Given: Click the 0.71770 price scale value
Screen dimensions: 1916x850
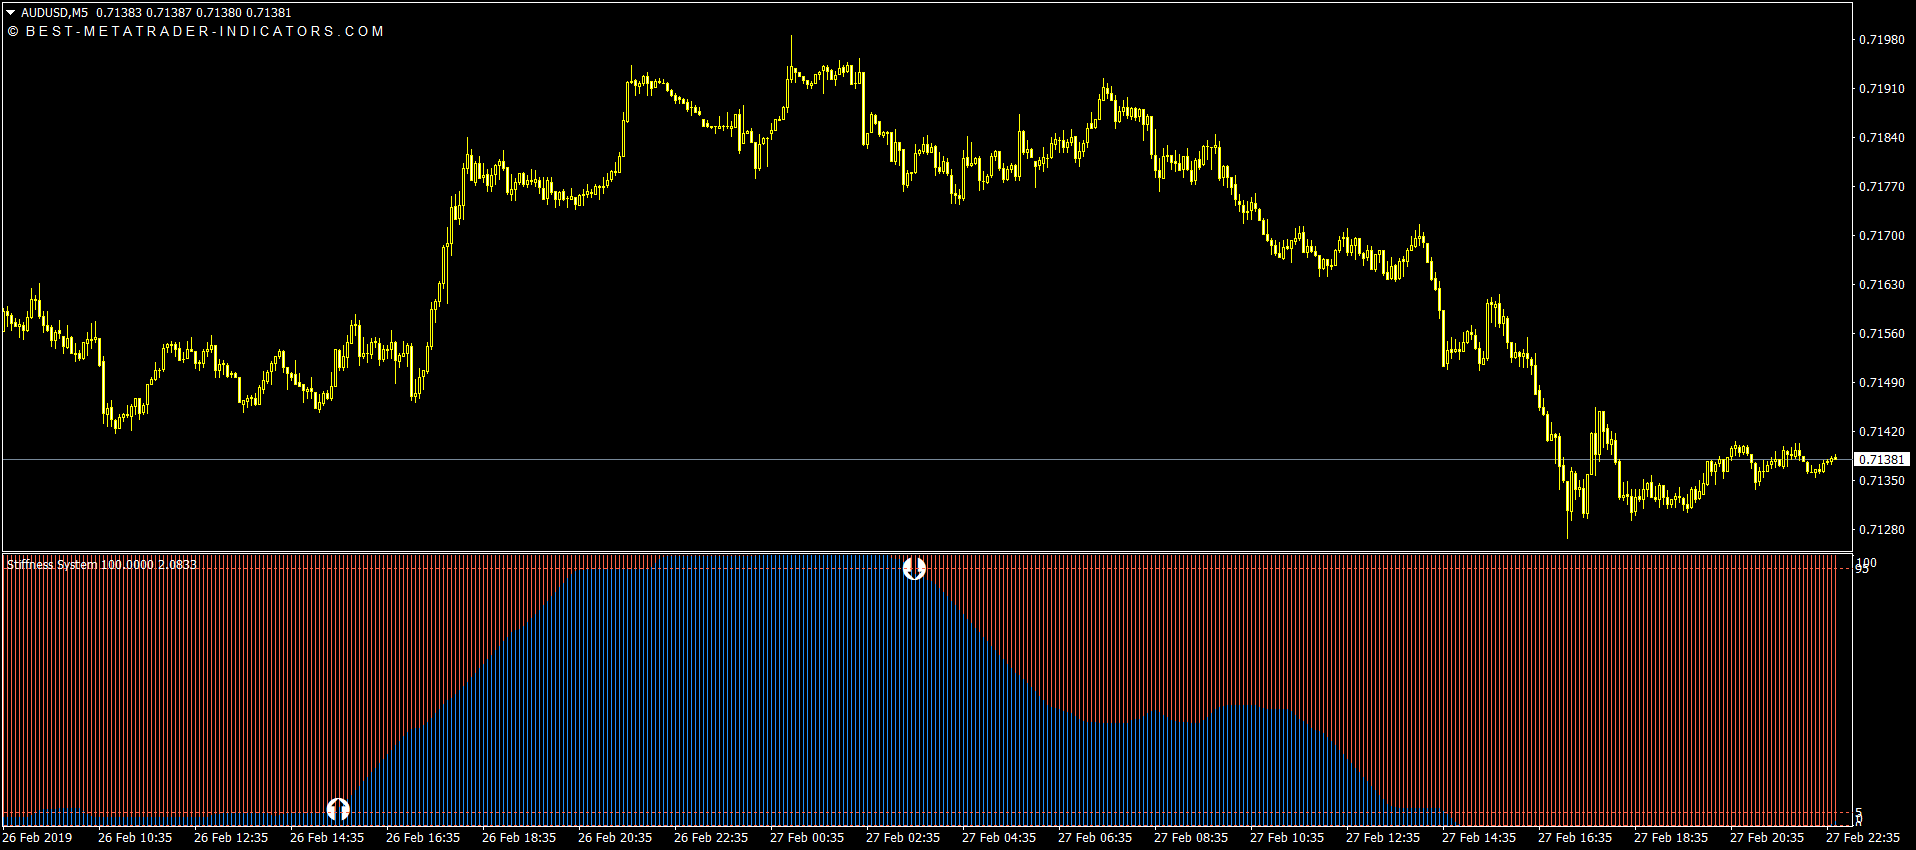Looking at the screenshot, I should click(x=1881, y=187).
